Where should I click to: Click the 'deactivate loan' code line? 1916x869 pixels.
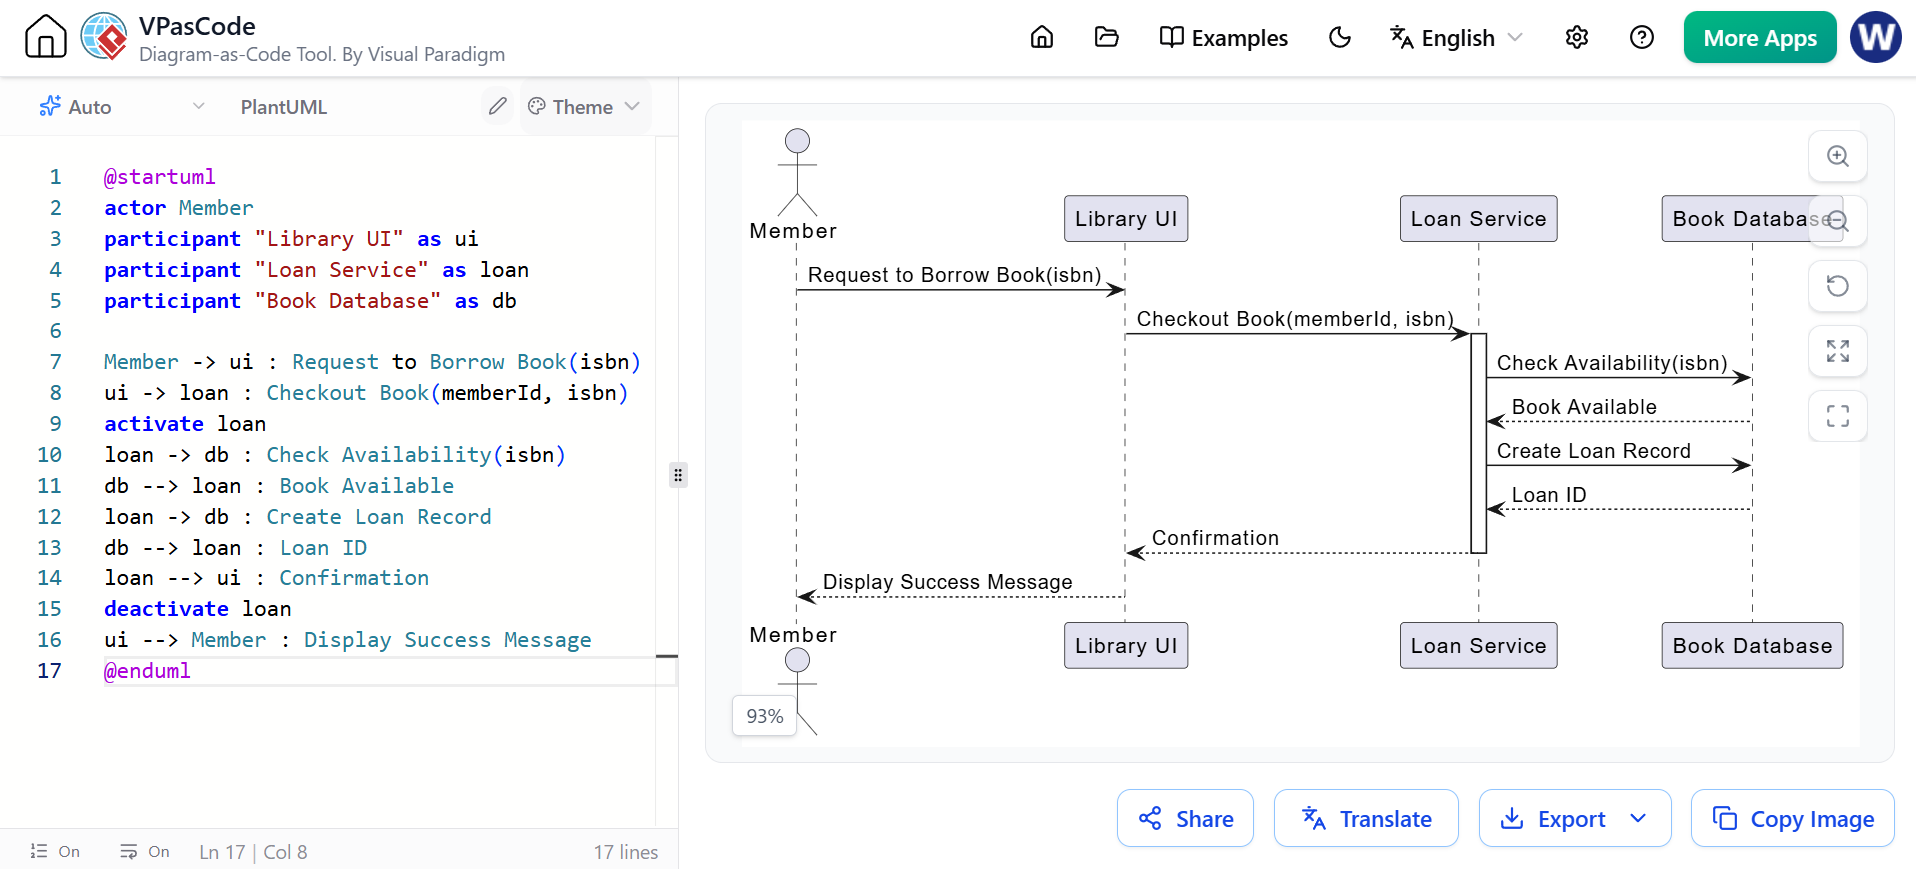198,609
